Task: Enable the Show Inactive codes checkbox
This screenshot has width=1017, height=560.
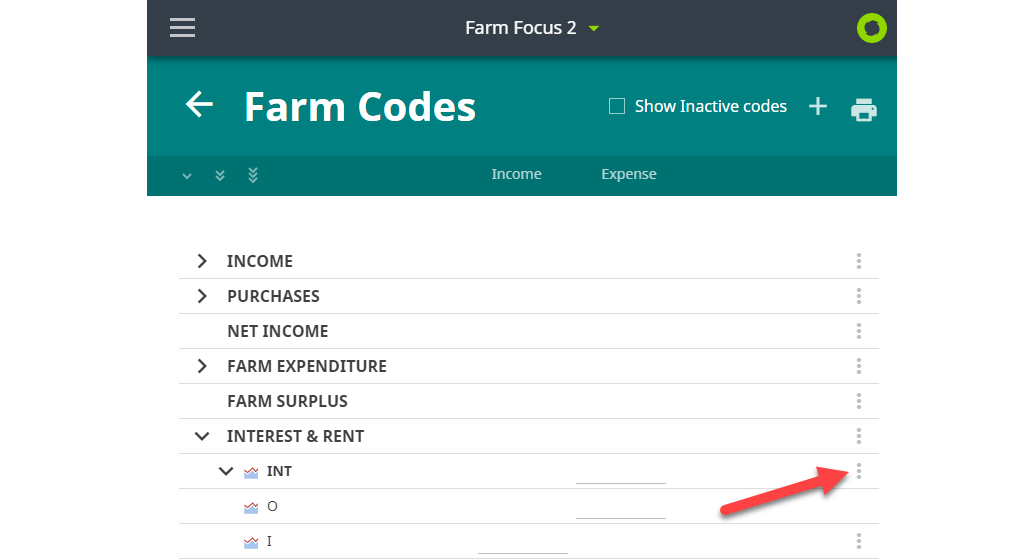Action: tap(617, 106)
